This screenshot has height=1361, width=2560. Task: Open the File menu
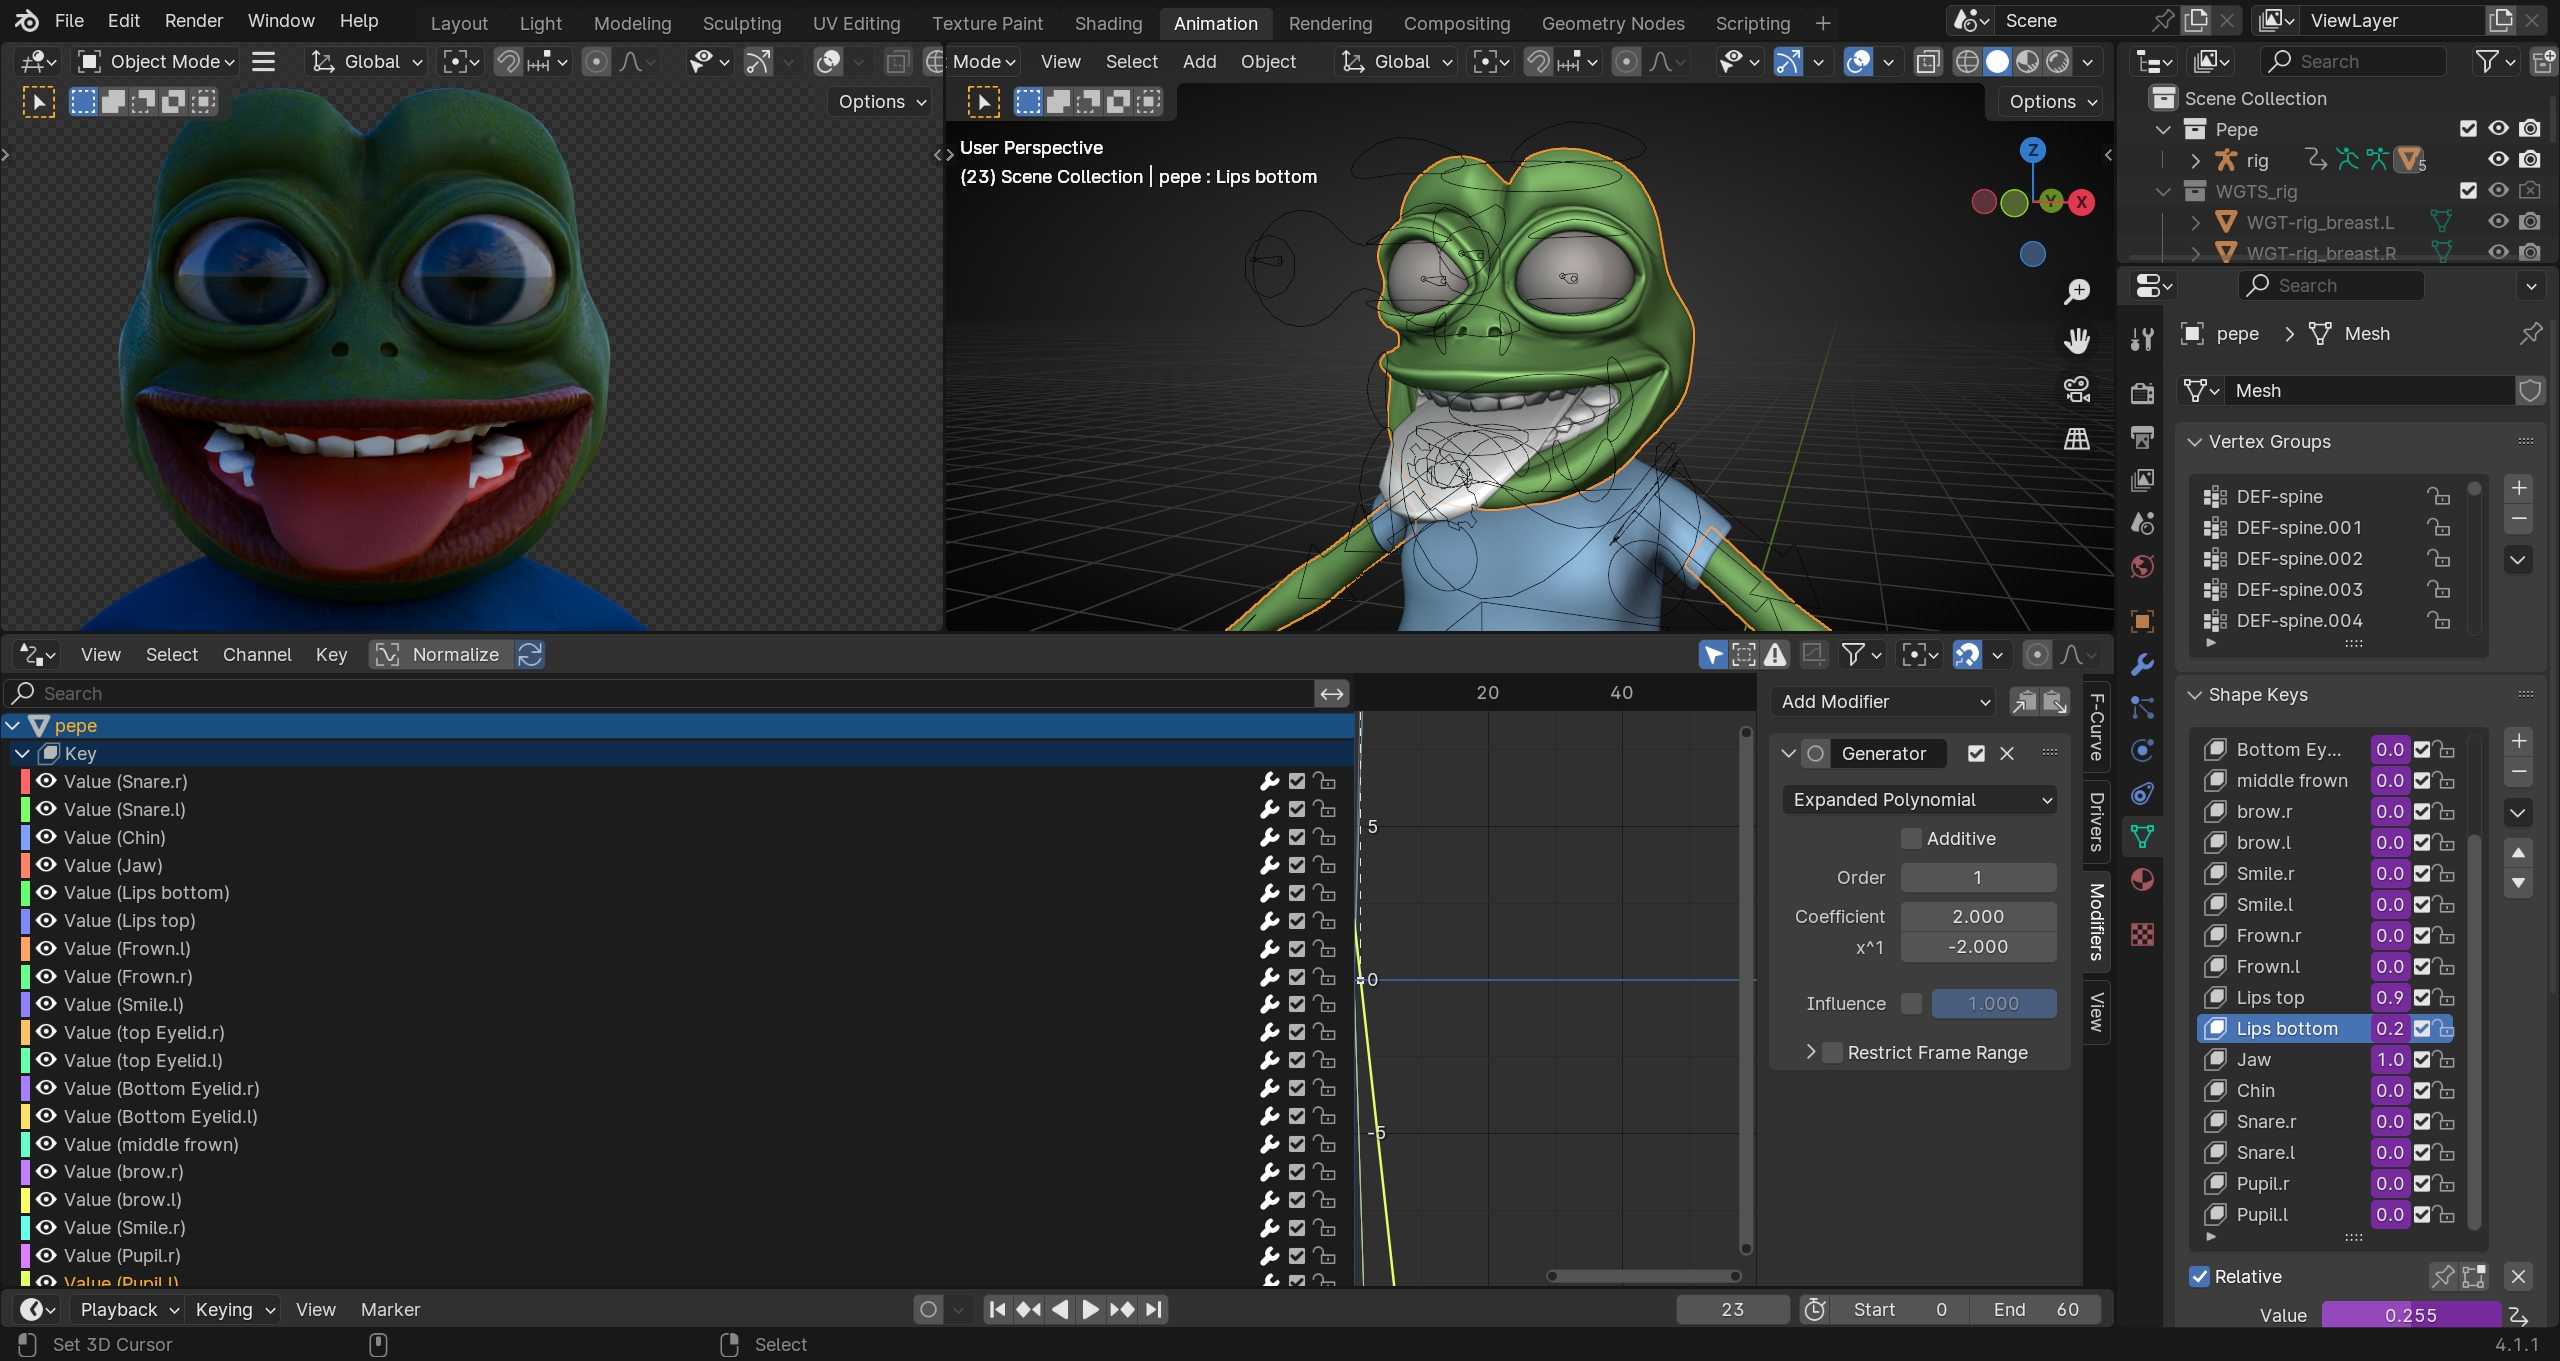pyautogui.click(x=69, y=21)
